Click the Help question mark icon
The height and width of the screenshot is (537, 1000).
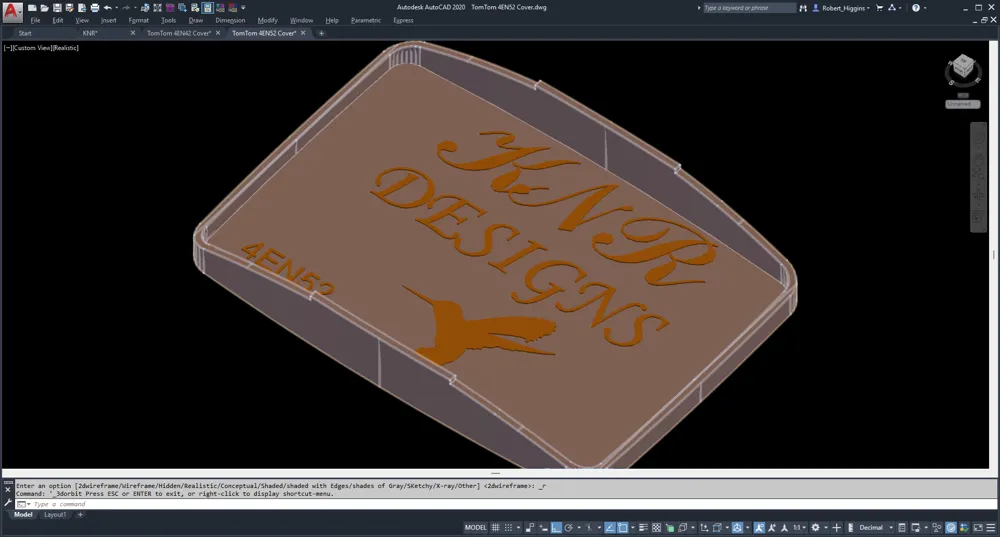pos(916,8)
